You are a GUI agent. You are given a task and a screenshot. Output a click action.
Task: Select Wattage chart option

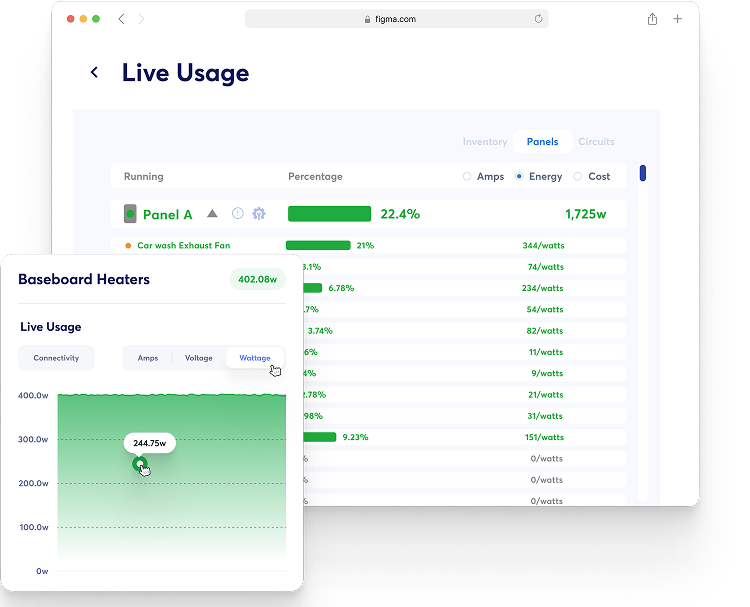[x=254, y=358]
